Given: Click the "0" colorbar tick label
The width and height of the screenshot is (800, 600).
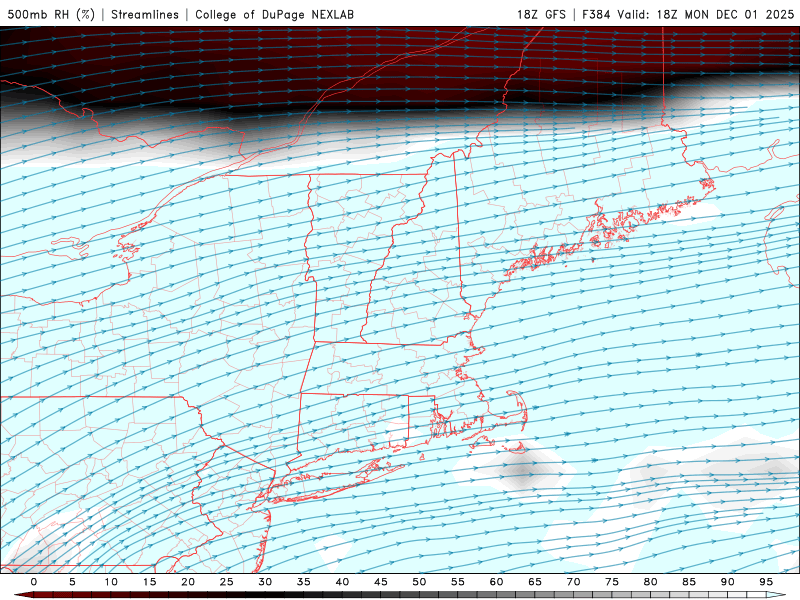Looking at the screenshot, I should pyautogui.click(x=34, y=582).
